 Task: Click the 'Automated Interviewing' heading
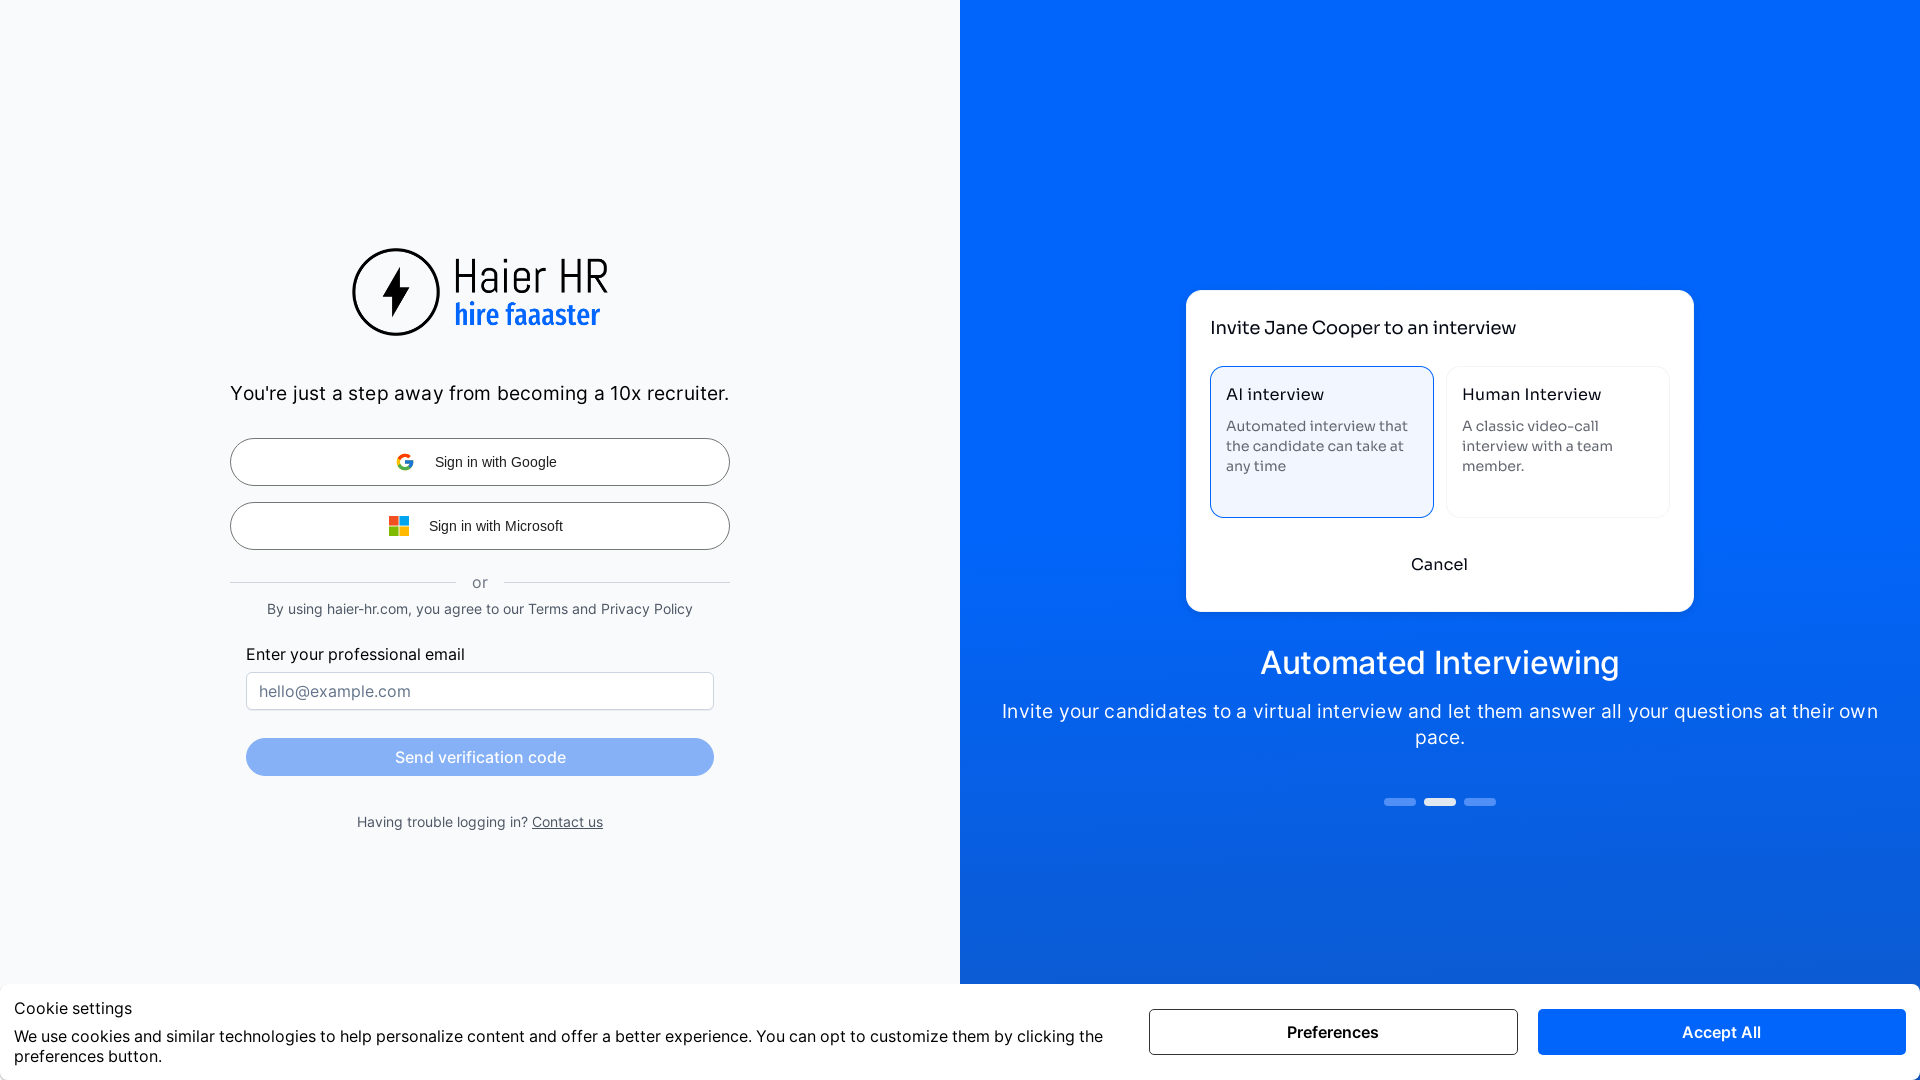pos(1440,663)
